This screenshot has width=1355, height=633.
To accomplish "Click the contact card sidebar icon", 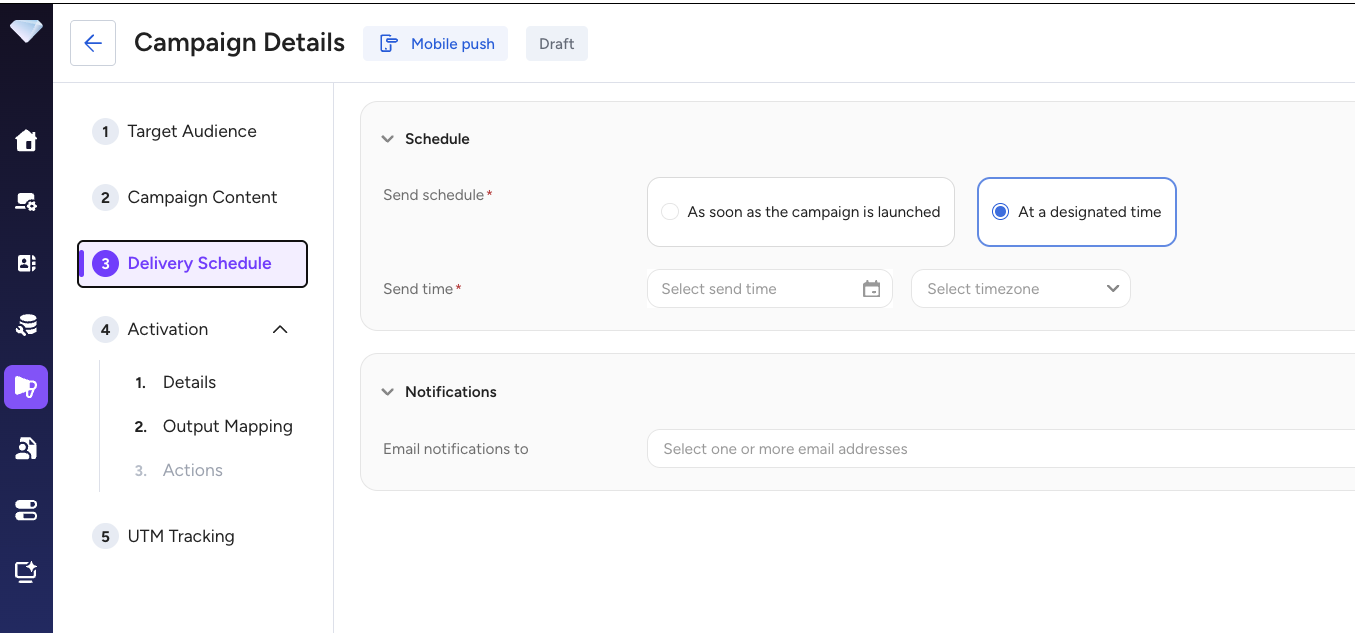I will tap(26, 263).
